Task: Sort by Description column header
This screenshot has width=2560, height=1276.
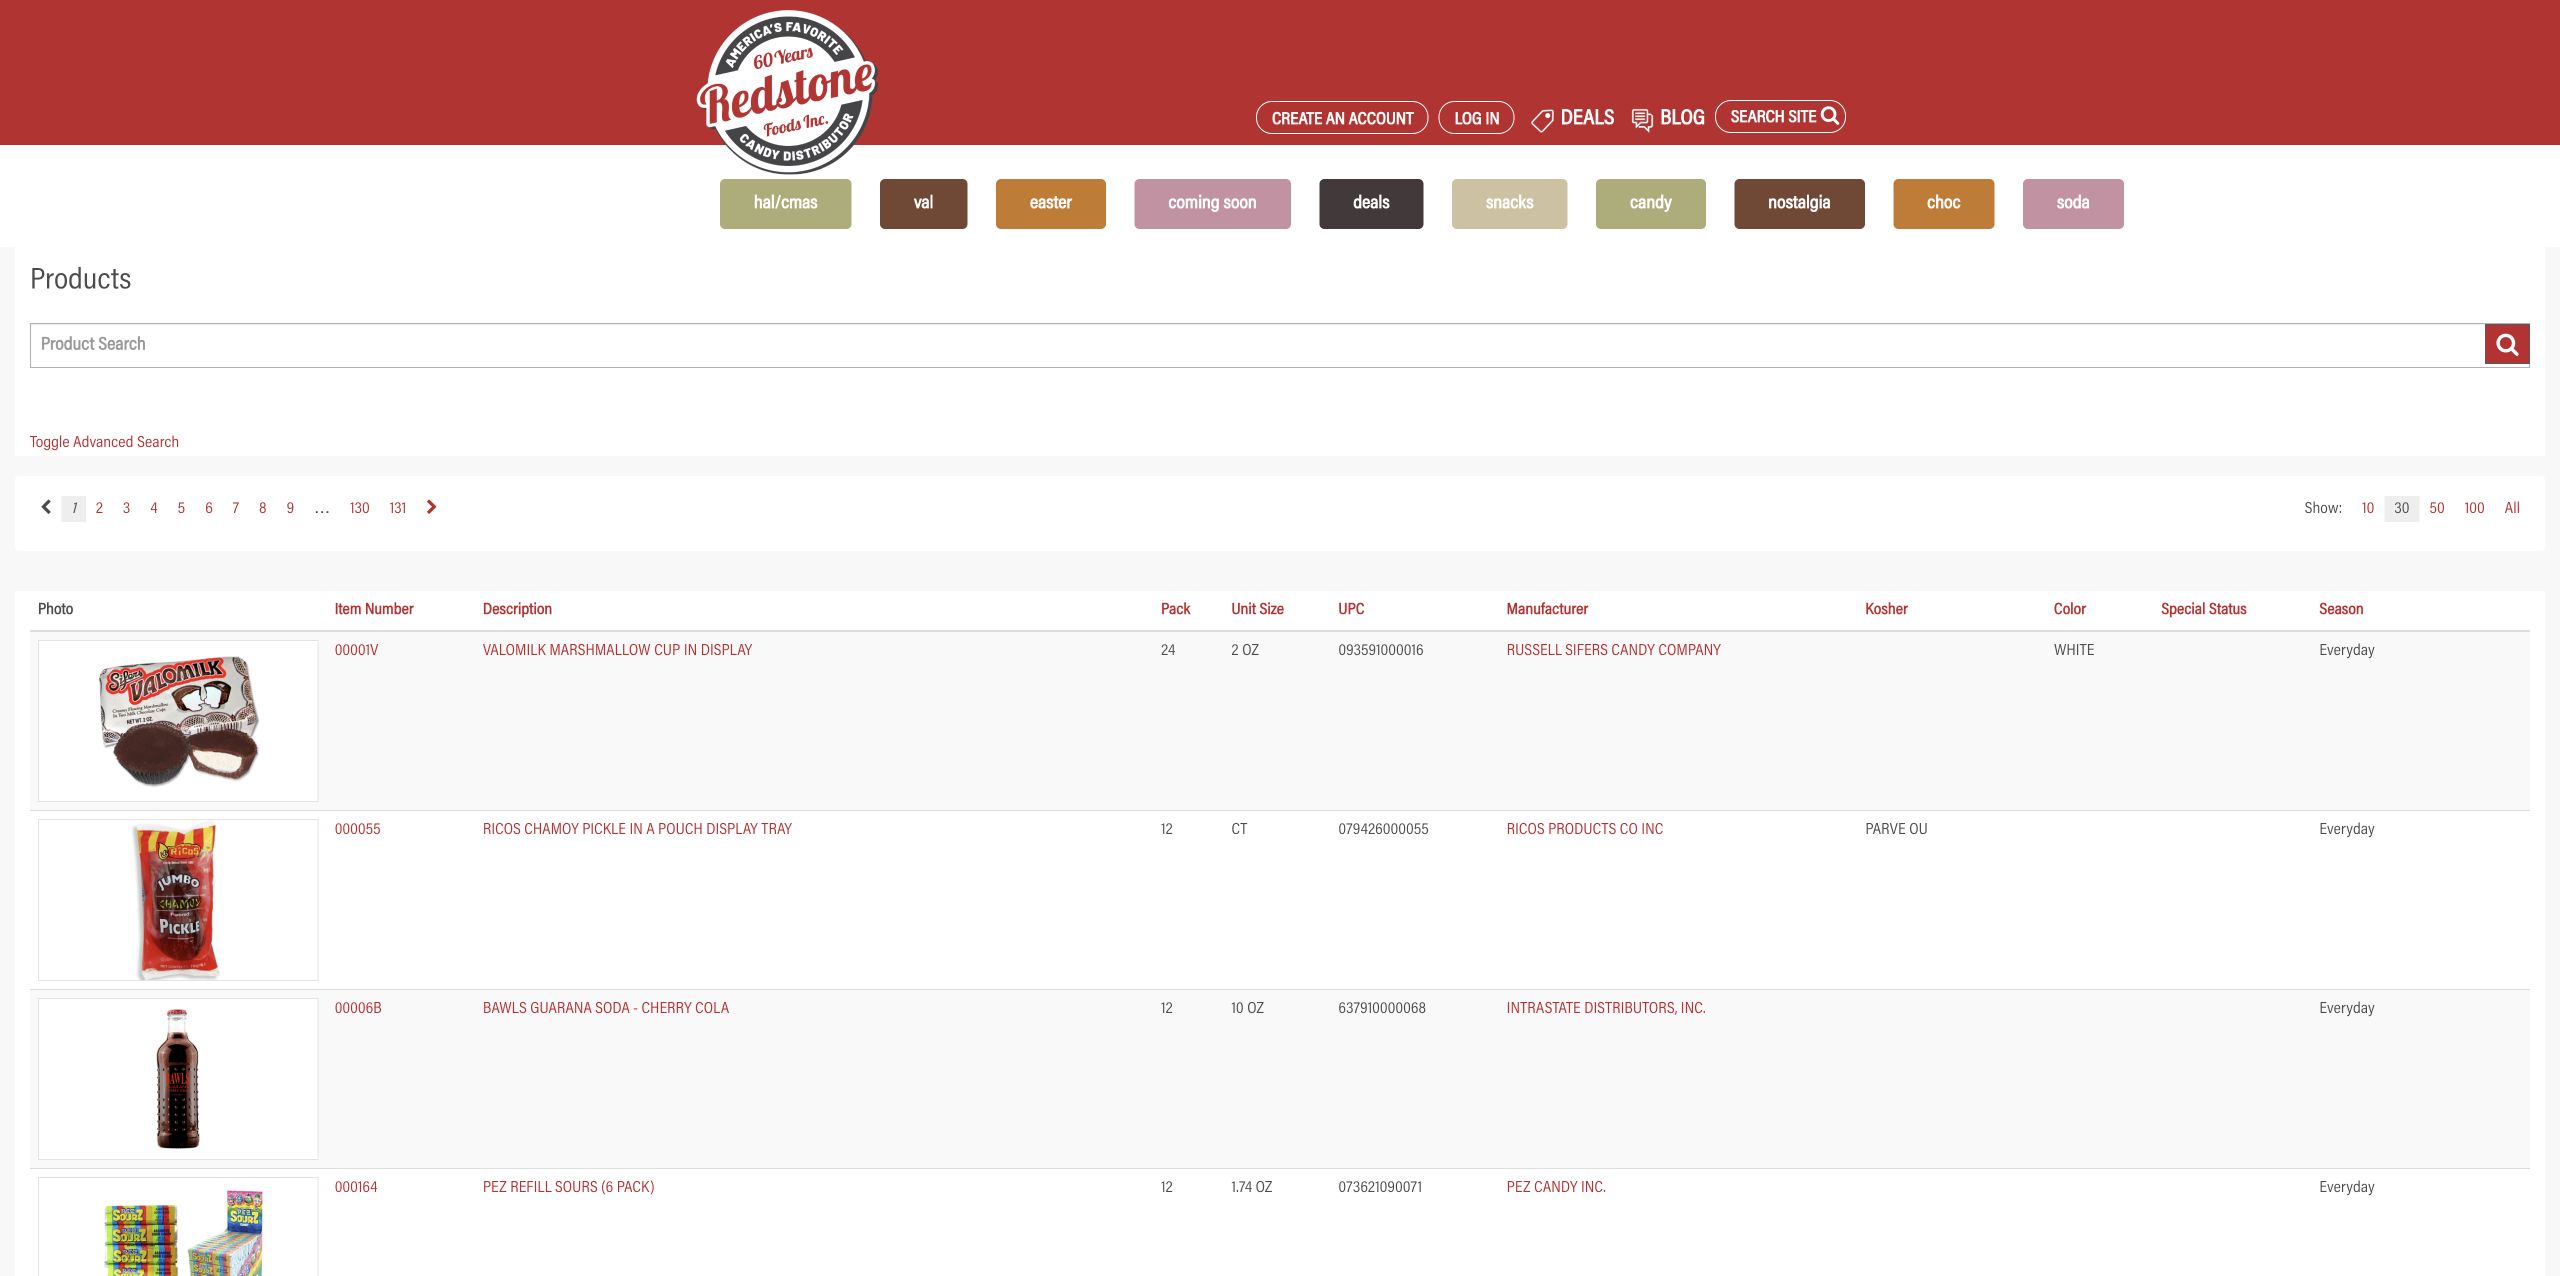Action: [x=517, y=609]
